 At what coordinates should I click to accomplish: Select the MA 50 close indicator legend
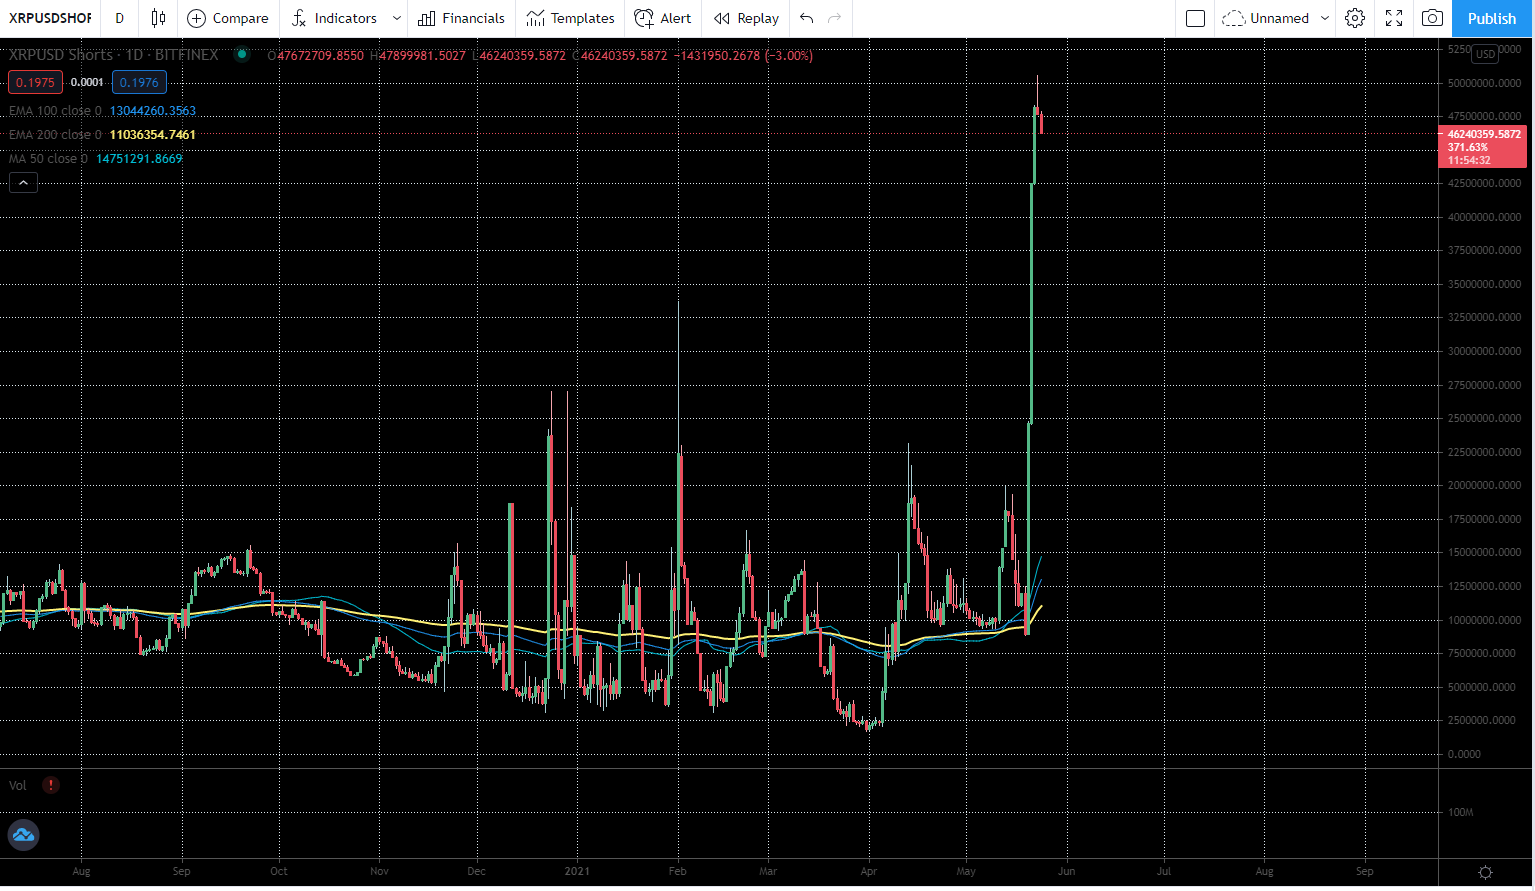coord(48,159)
